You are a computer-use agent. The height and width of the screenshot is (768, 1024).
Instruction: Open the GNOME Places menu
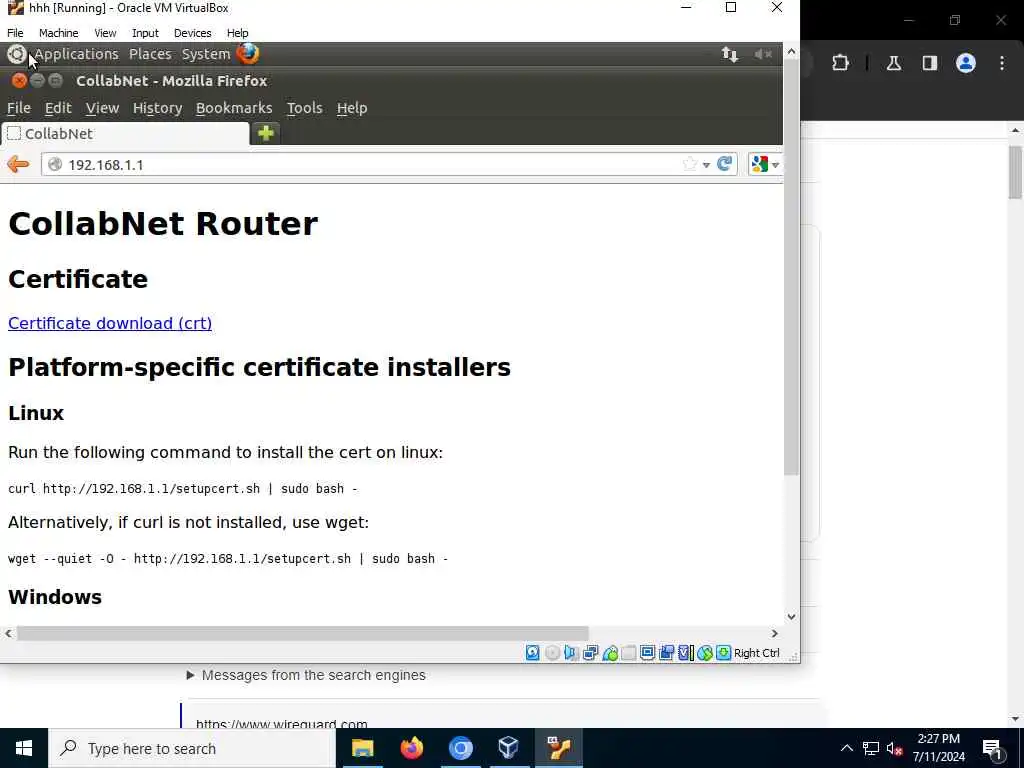[x=150, y=54]
